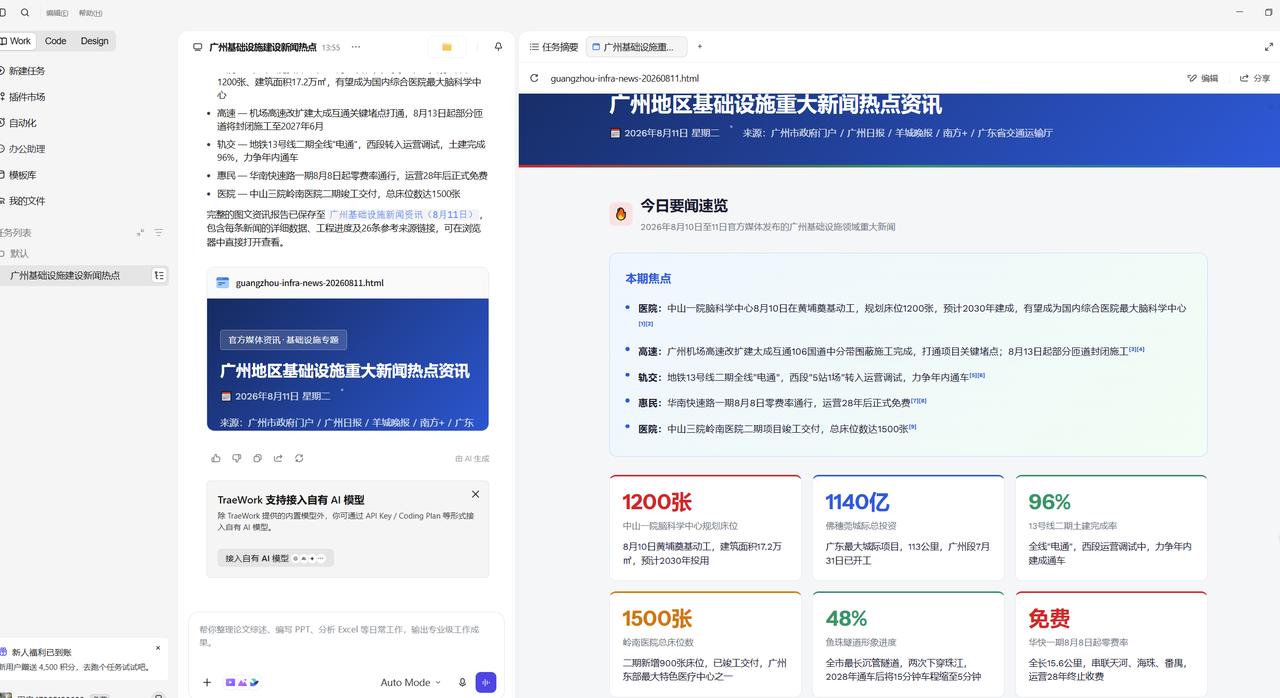Click the 本期焦点 heading
Viewport: 1280px width, 698px height.
coord(648,278)
